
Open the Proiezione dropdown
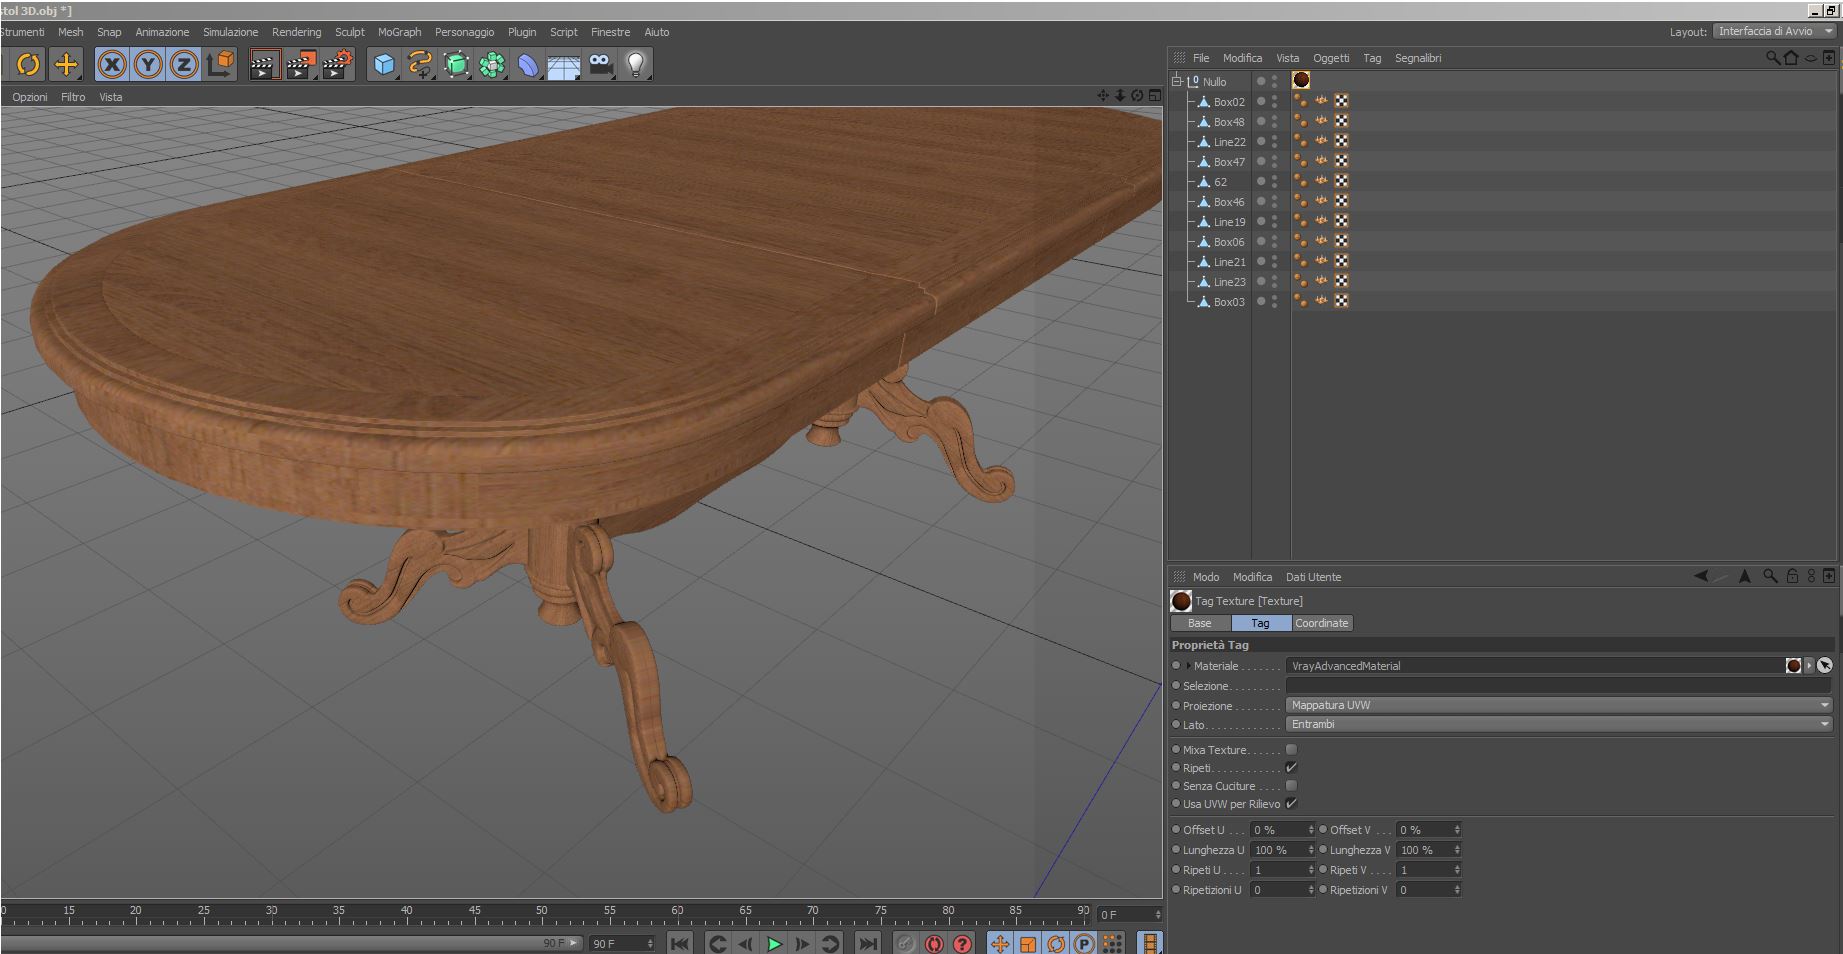click(1558, 705)
